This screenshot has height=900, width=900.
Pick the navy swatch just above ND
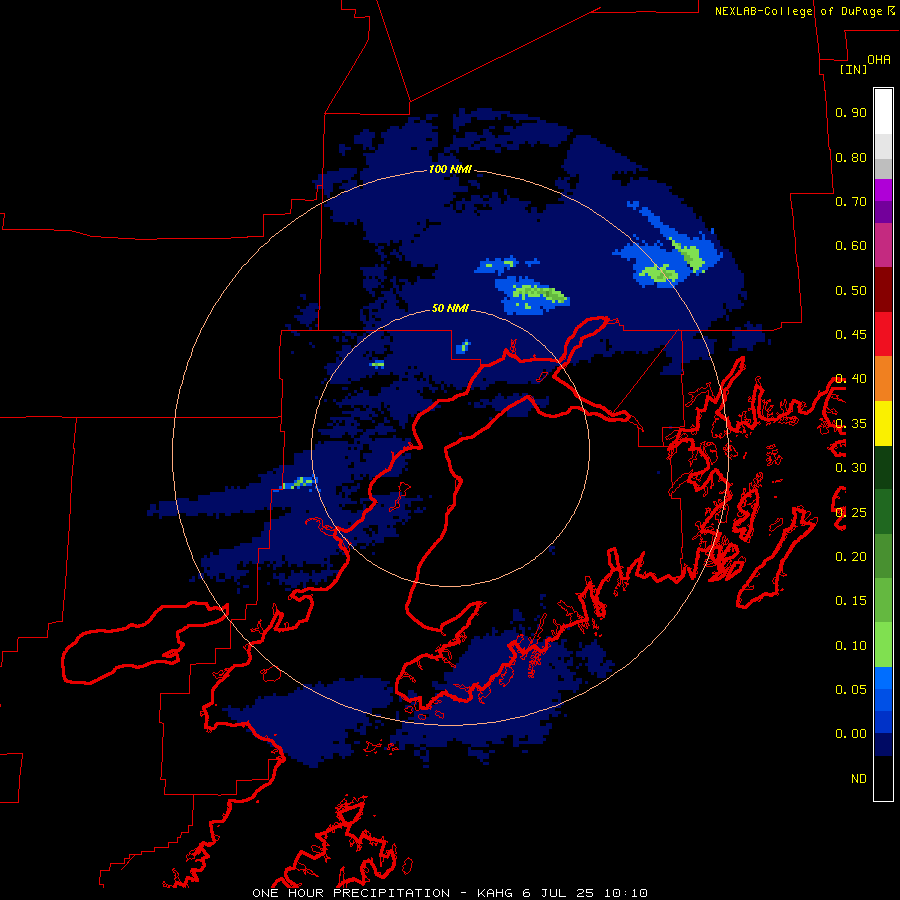883,744
